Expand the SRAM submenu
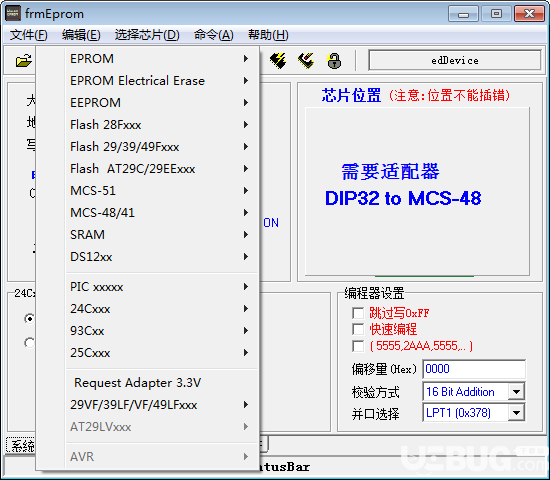This screenshot has width=550, height=480. (x=161, y=234)
